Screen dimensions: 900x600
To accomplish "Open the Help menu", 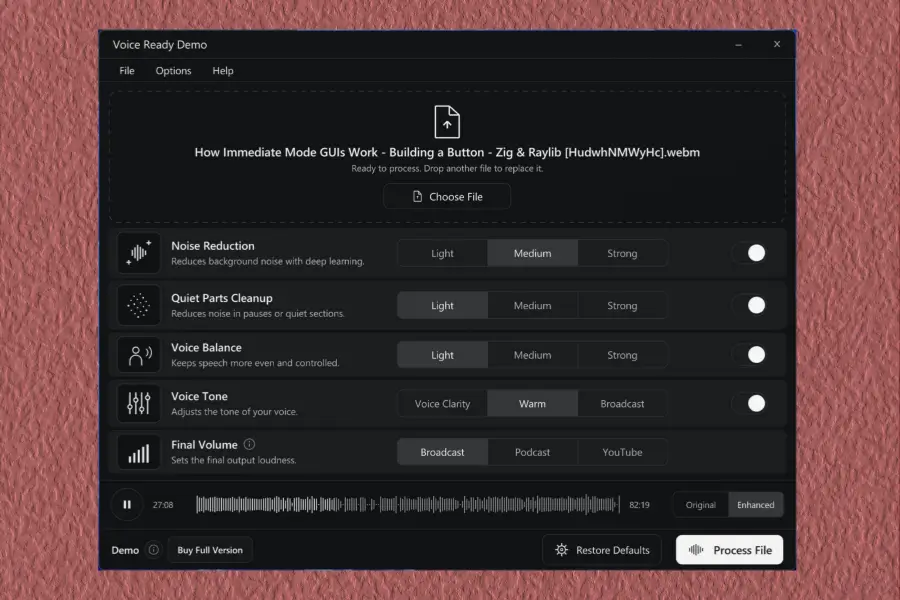I will (x=223, y=71).
